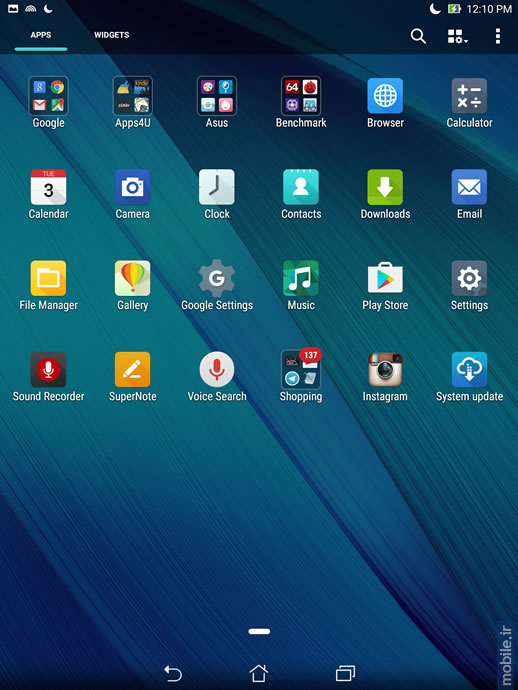Tap the Back navigation button
518x690 pixels.
click(x=173, y=673)
